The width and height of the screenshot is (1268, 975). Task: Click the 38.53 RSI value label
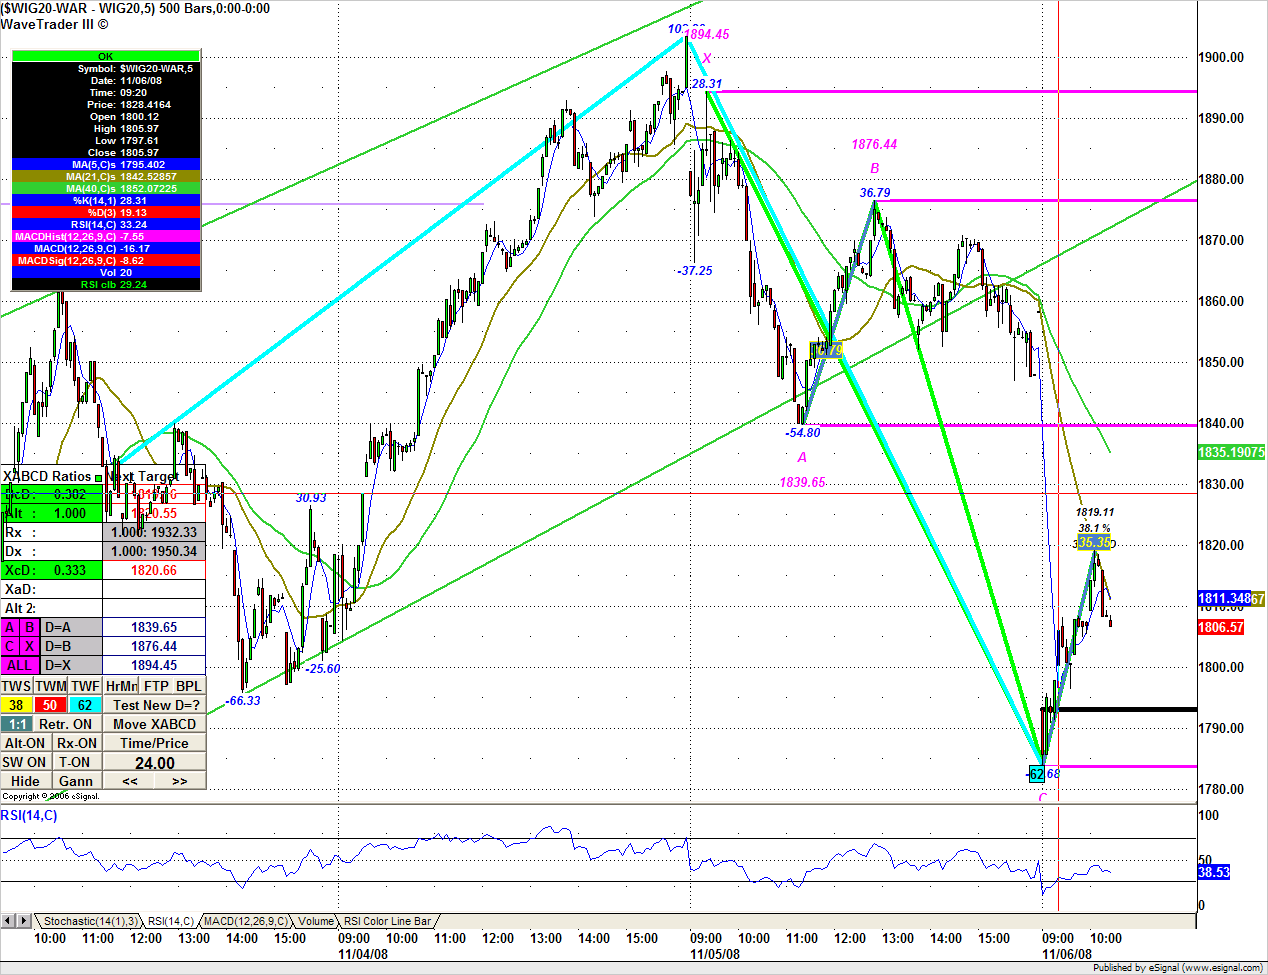click(1214, 872)
